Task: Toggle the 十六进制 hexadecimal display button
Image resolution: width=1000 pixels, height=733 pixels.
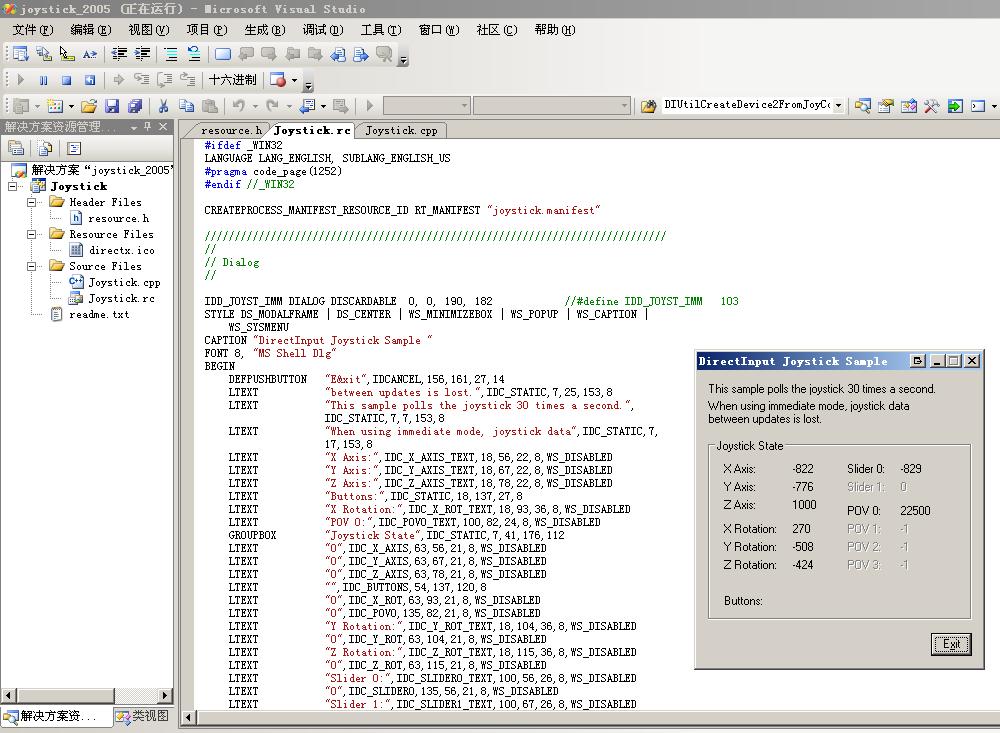Action: 233,80
